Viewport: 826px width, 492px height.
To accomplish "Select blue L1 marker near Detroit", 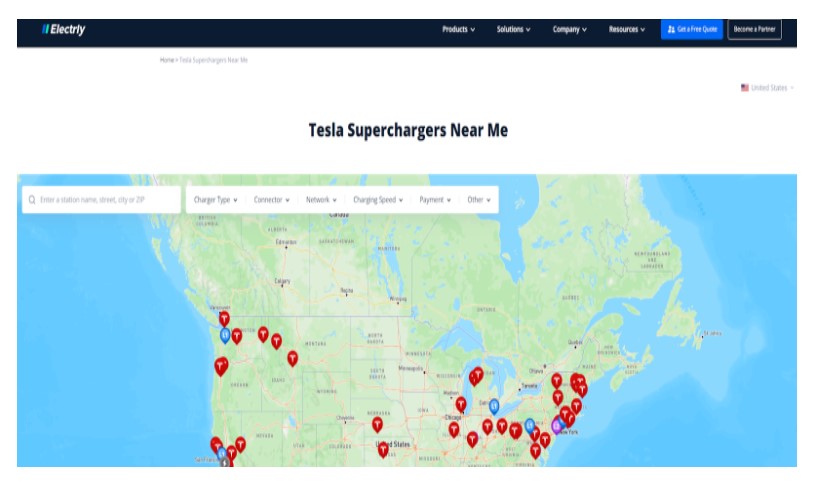I will point(494,406).
